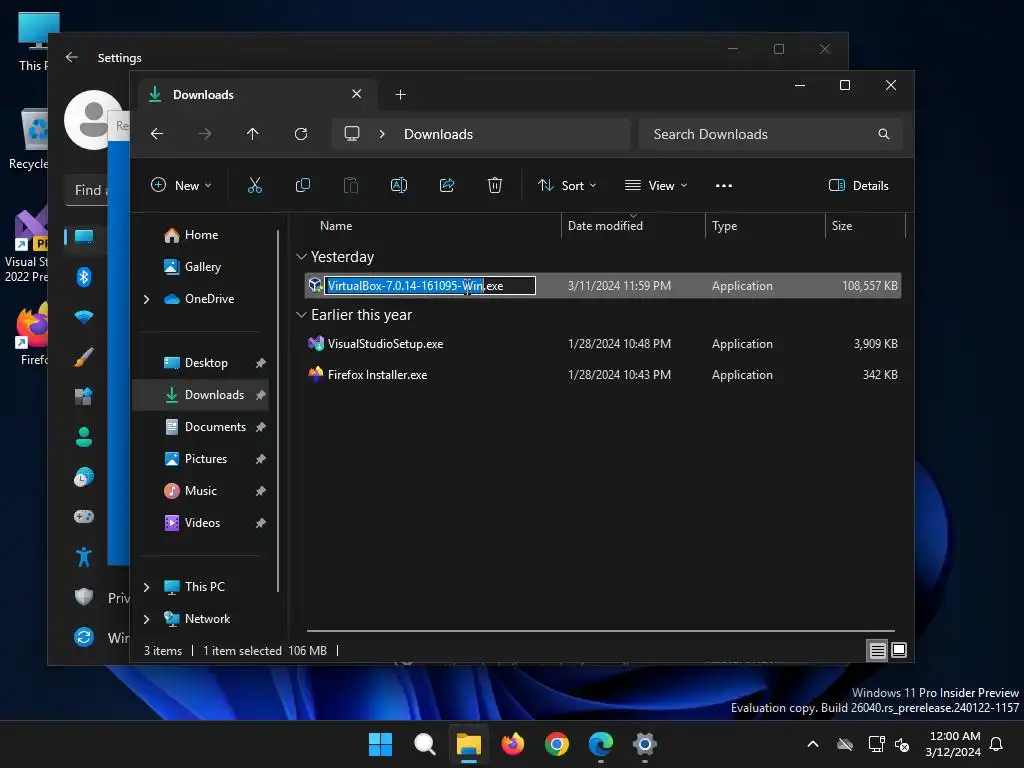Open the See more ellipsis menu
The width and height of the screenshot is (1024, 768).
tap(724, 185)
